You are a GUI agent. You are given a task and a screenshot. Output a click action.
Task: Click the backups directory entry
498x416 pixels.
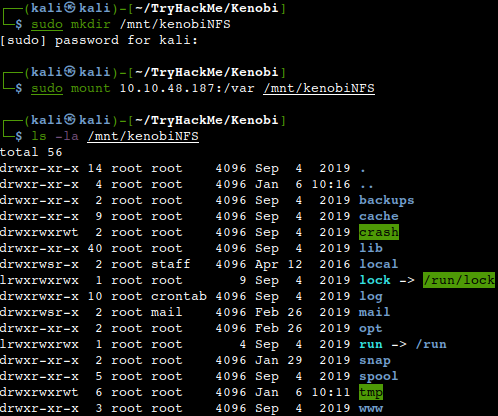pos(386,200)
